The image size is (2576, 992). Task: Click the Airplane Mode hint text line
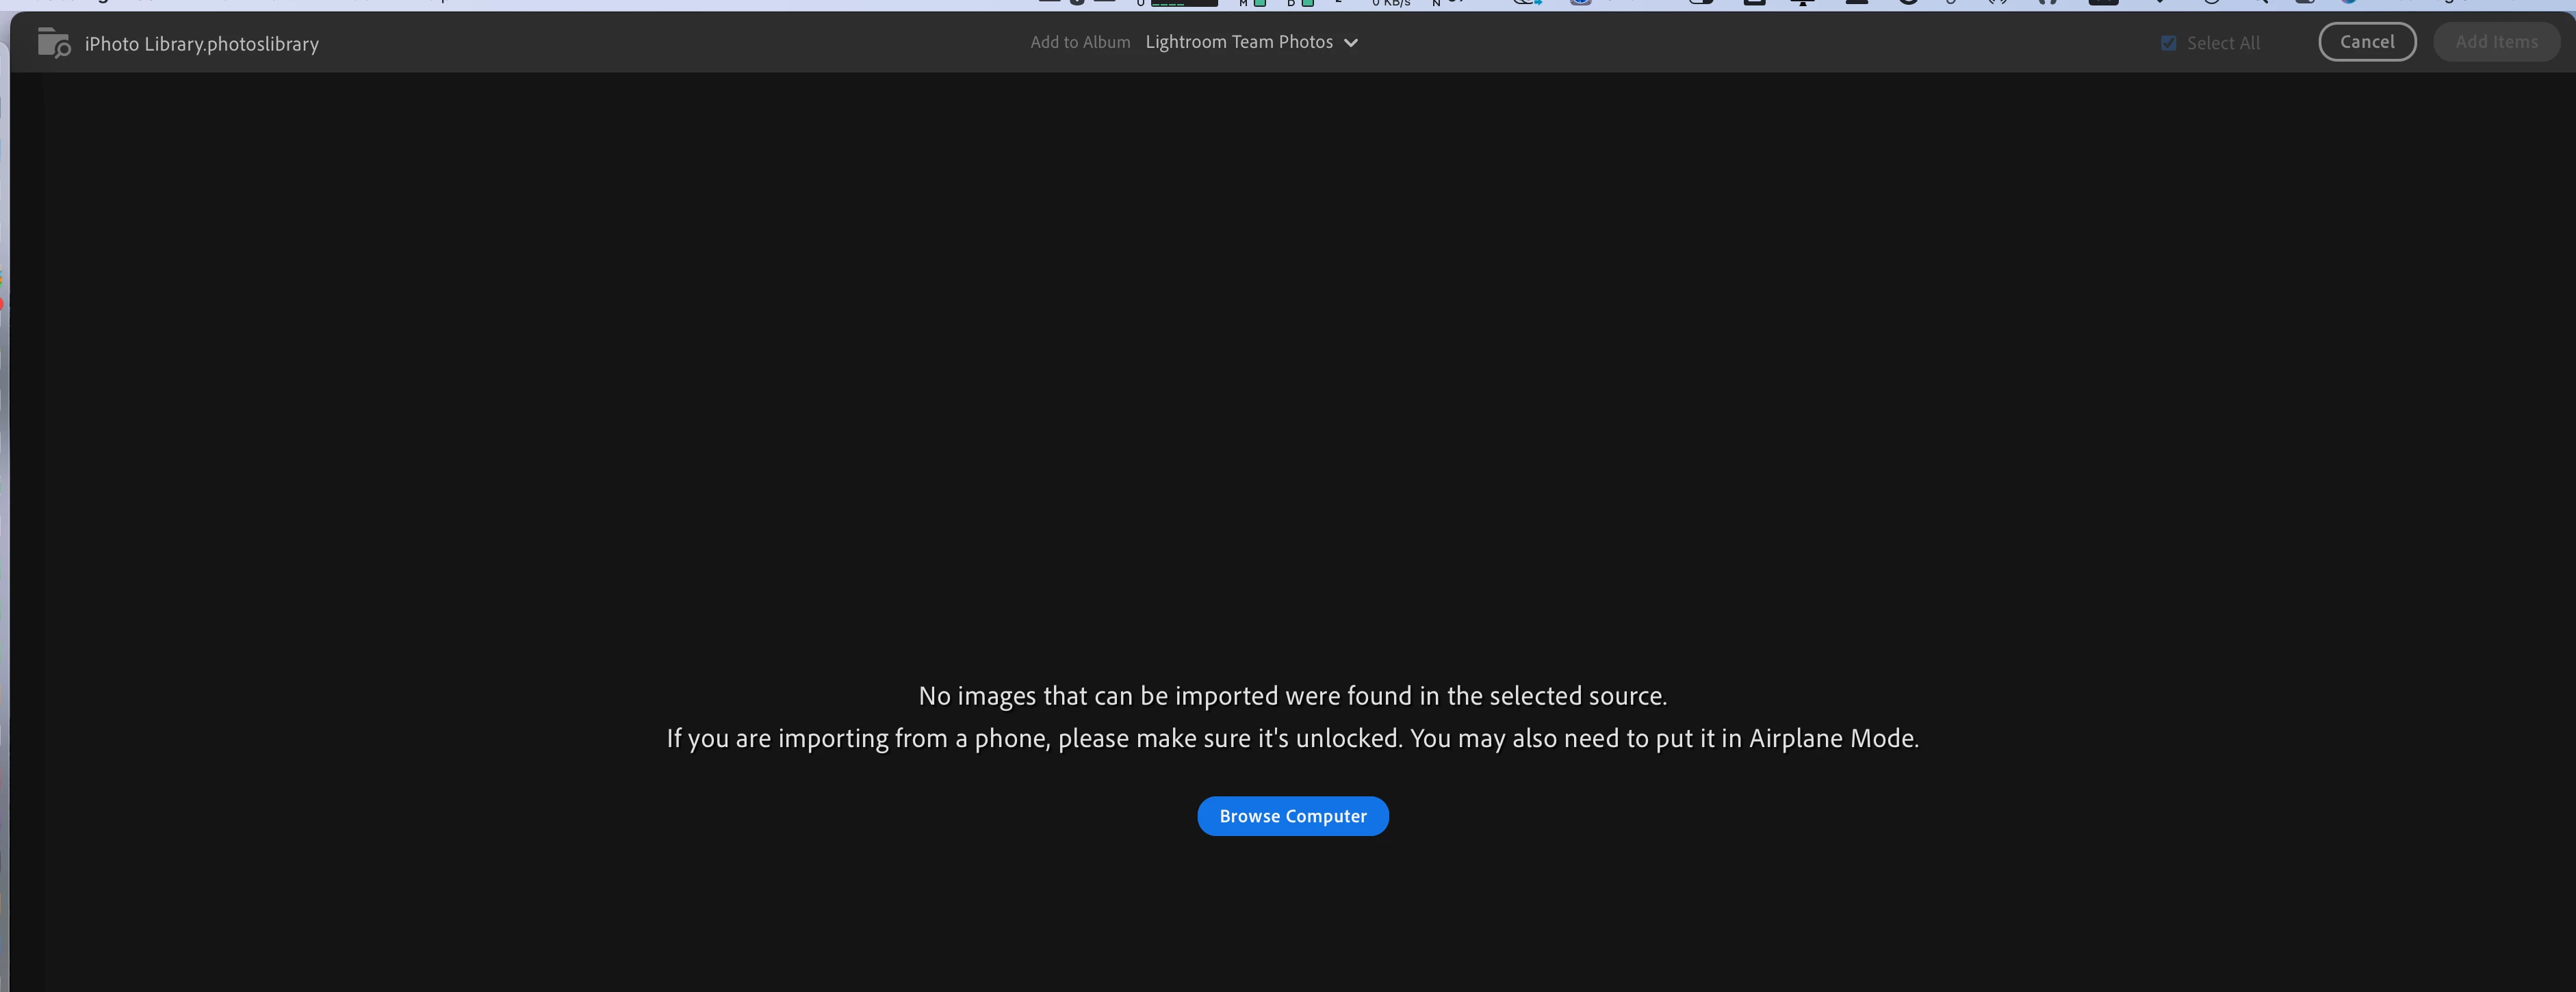coord(1292,738)
